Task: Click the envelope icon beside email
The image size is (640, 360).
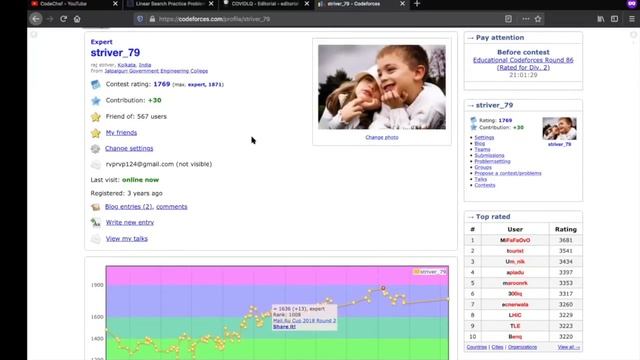Action: (96, 164)
